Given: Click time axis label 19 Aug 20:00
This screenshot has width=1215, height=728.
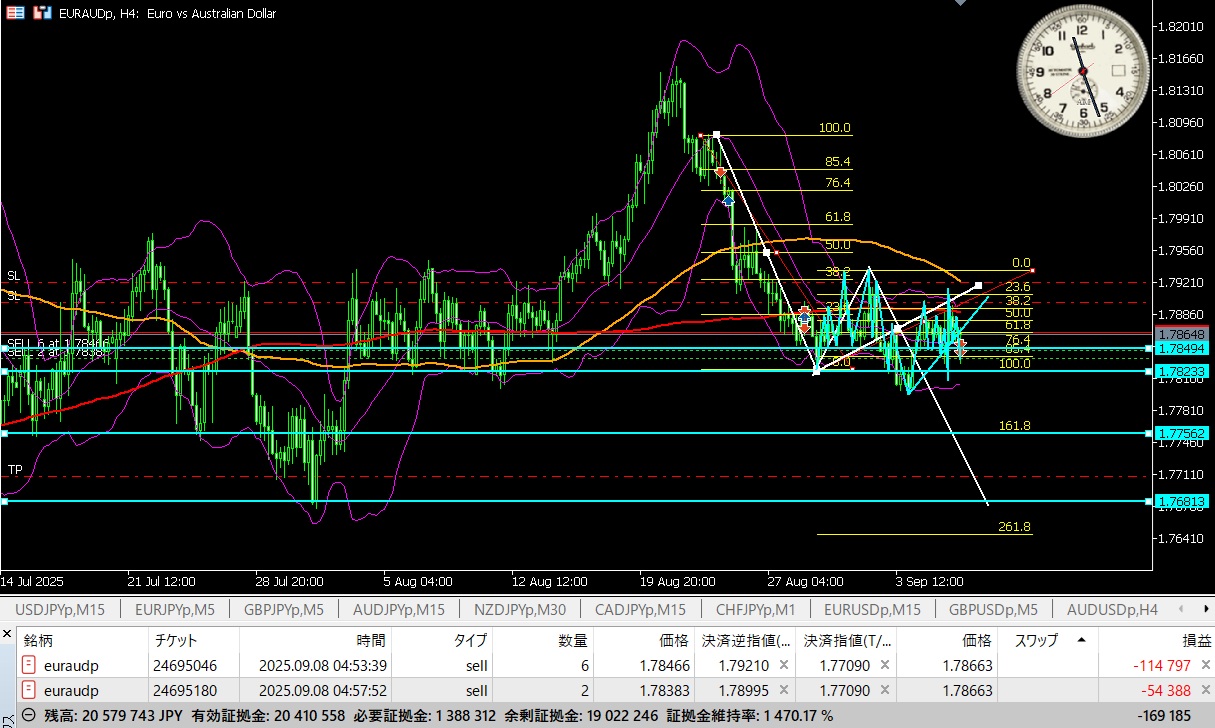Looking at the screenshot, I should point(679,581).
